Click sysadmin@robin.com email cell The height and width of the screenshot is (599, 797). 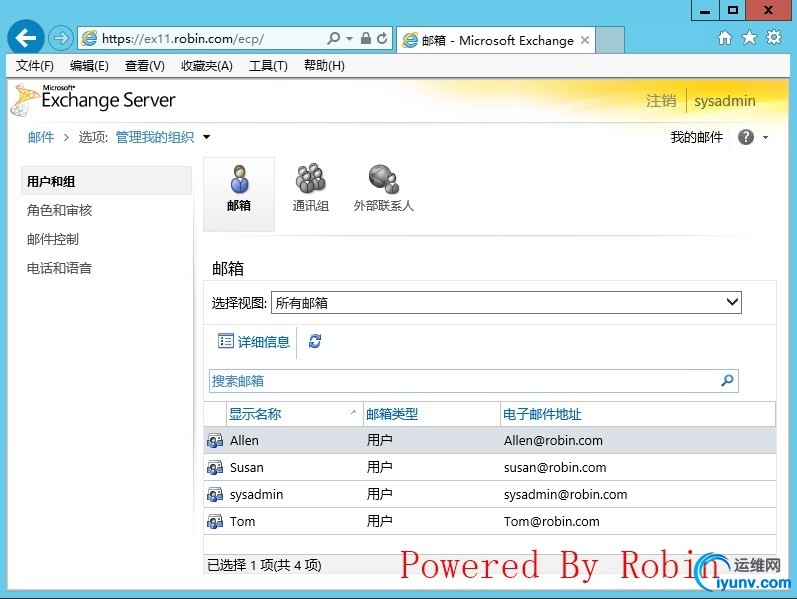pos(565,494)
